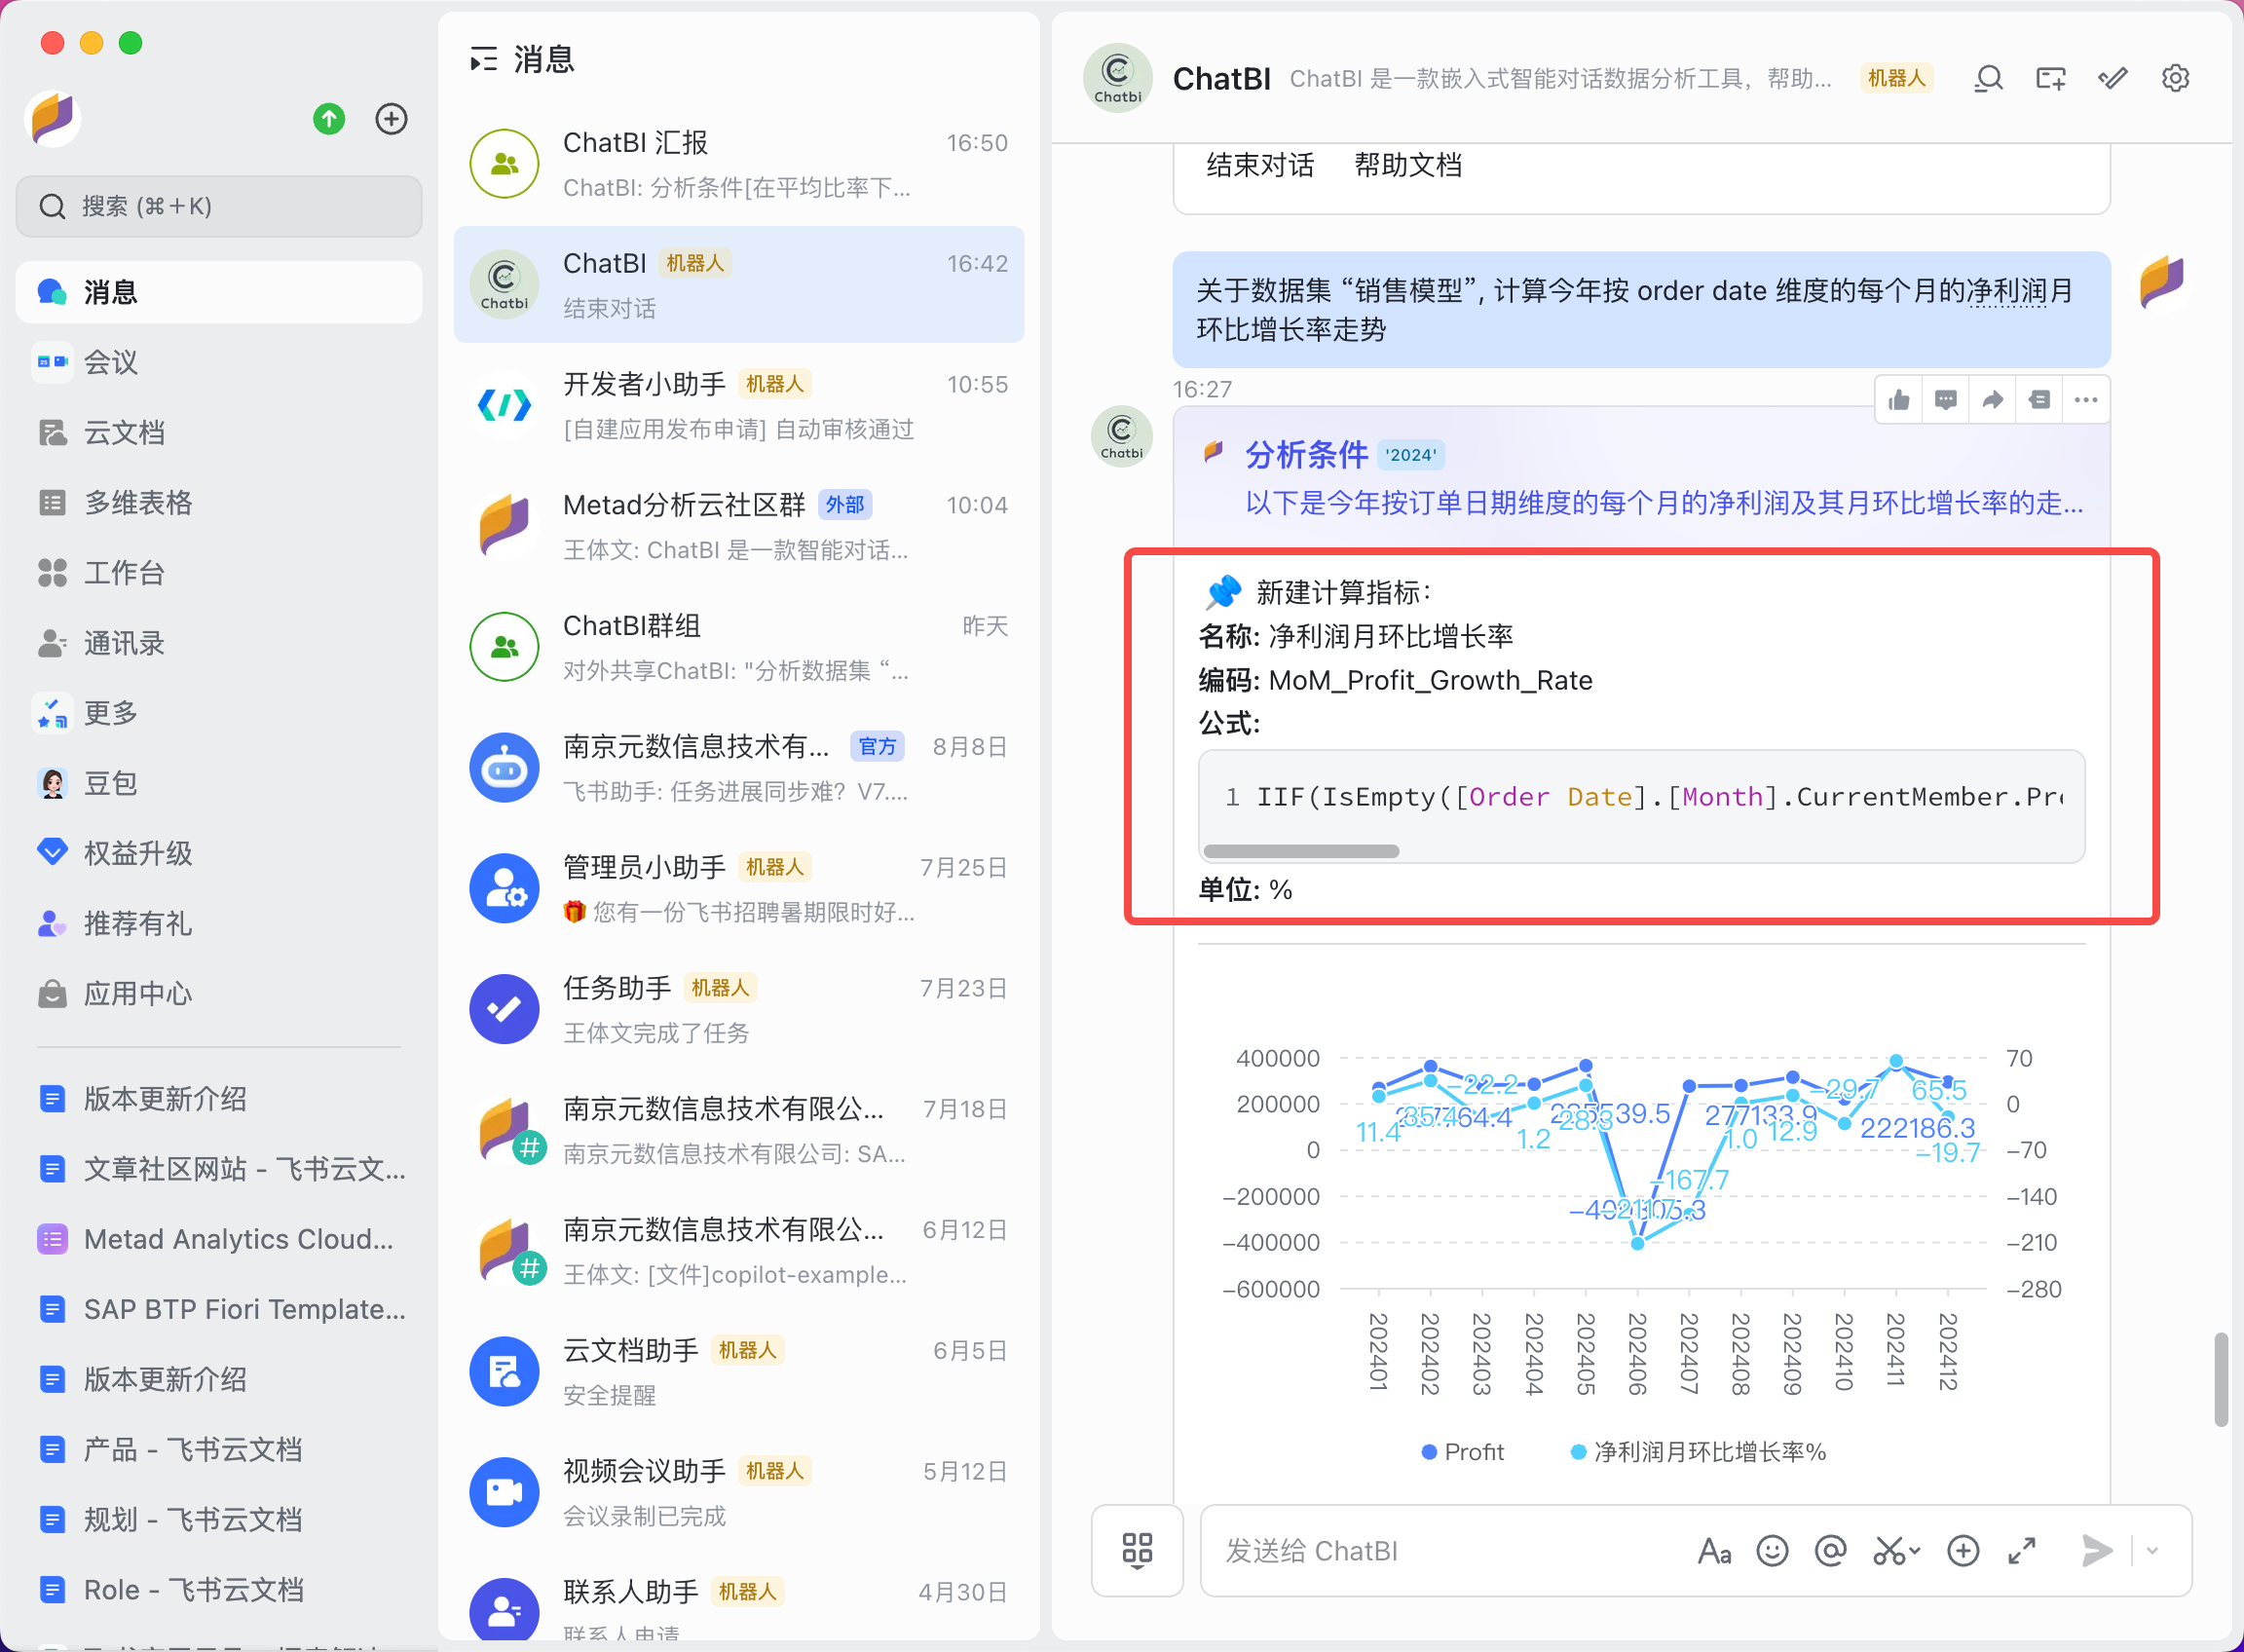
Task: Click the reply comment icon on message
Action: [x=1945, y=400]
